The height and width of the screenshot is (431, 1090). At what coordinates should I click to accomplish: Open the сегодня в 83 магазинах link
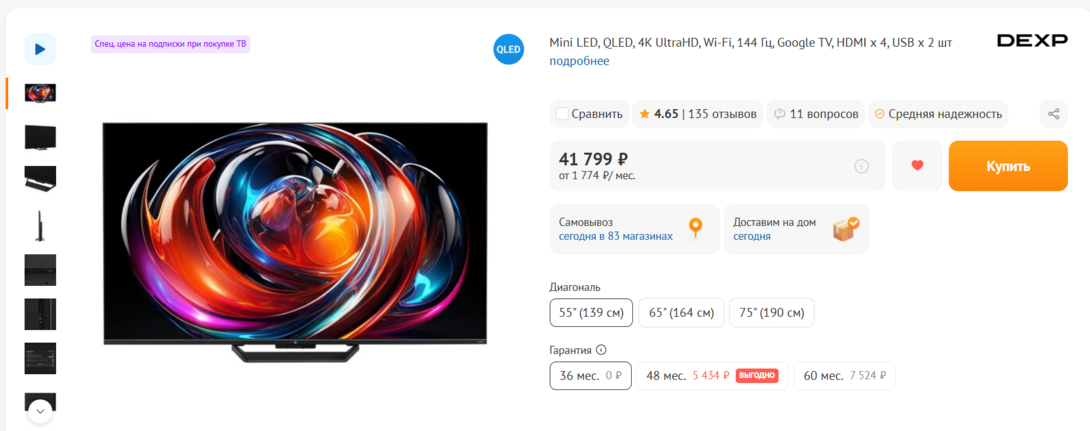point(616,236)
